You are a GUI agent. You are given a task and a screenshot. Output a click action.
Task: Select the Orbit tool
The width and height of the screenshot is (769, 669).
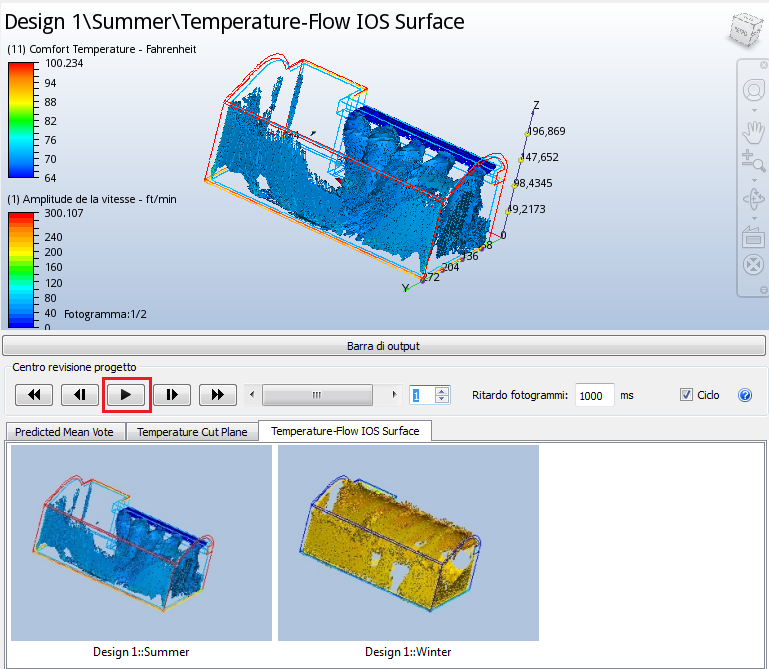tap(753, 199)
